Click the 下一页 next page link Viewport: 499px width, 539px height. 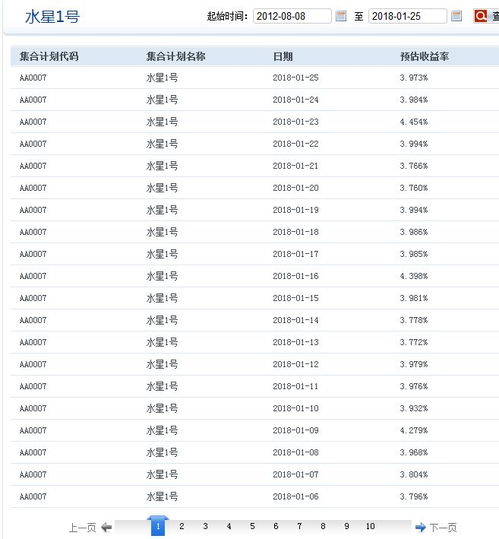tap(443, 528)
